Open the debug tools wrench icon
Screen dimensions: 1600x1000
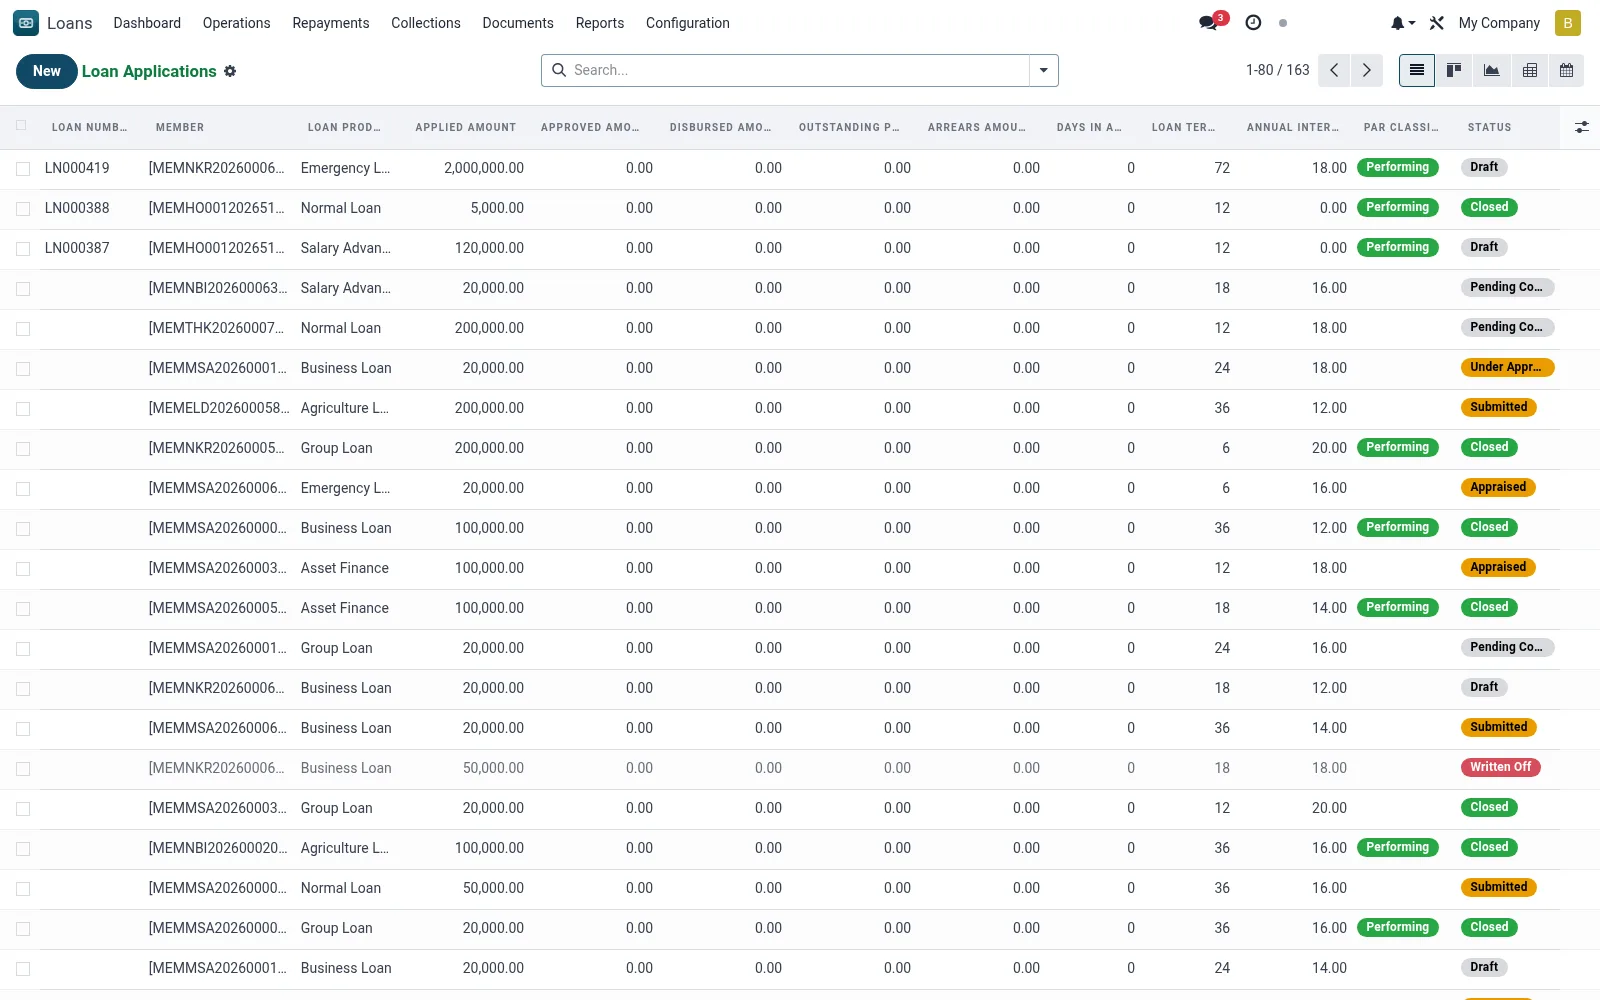point(1437,23)
